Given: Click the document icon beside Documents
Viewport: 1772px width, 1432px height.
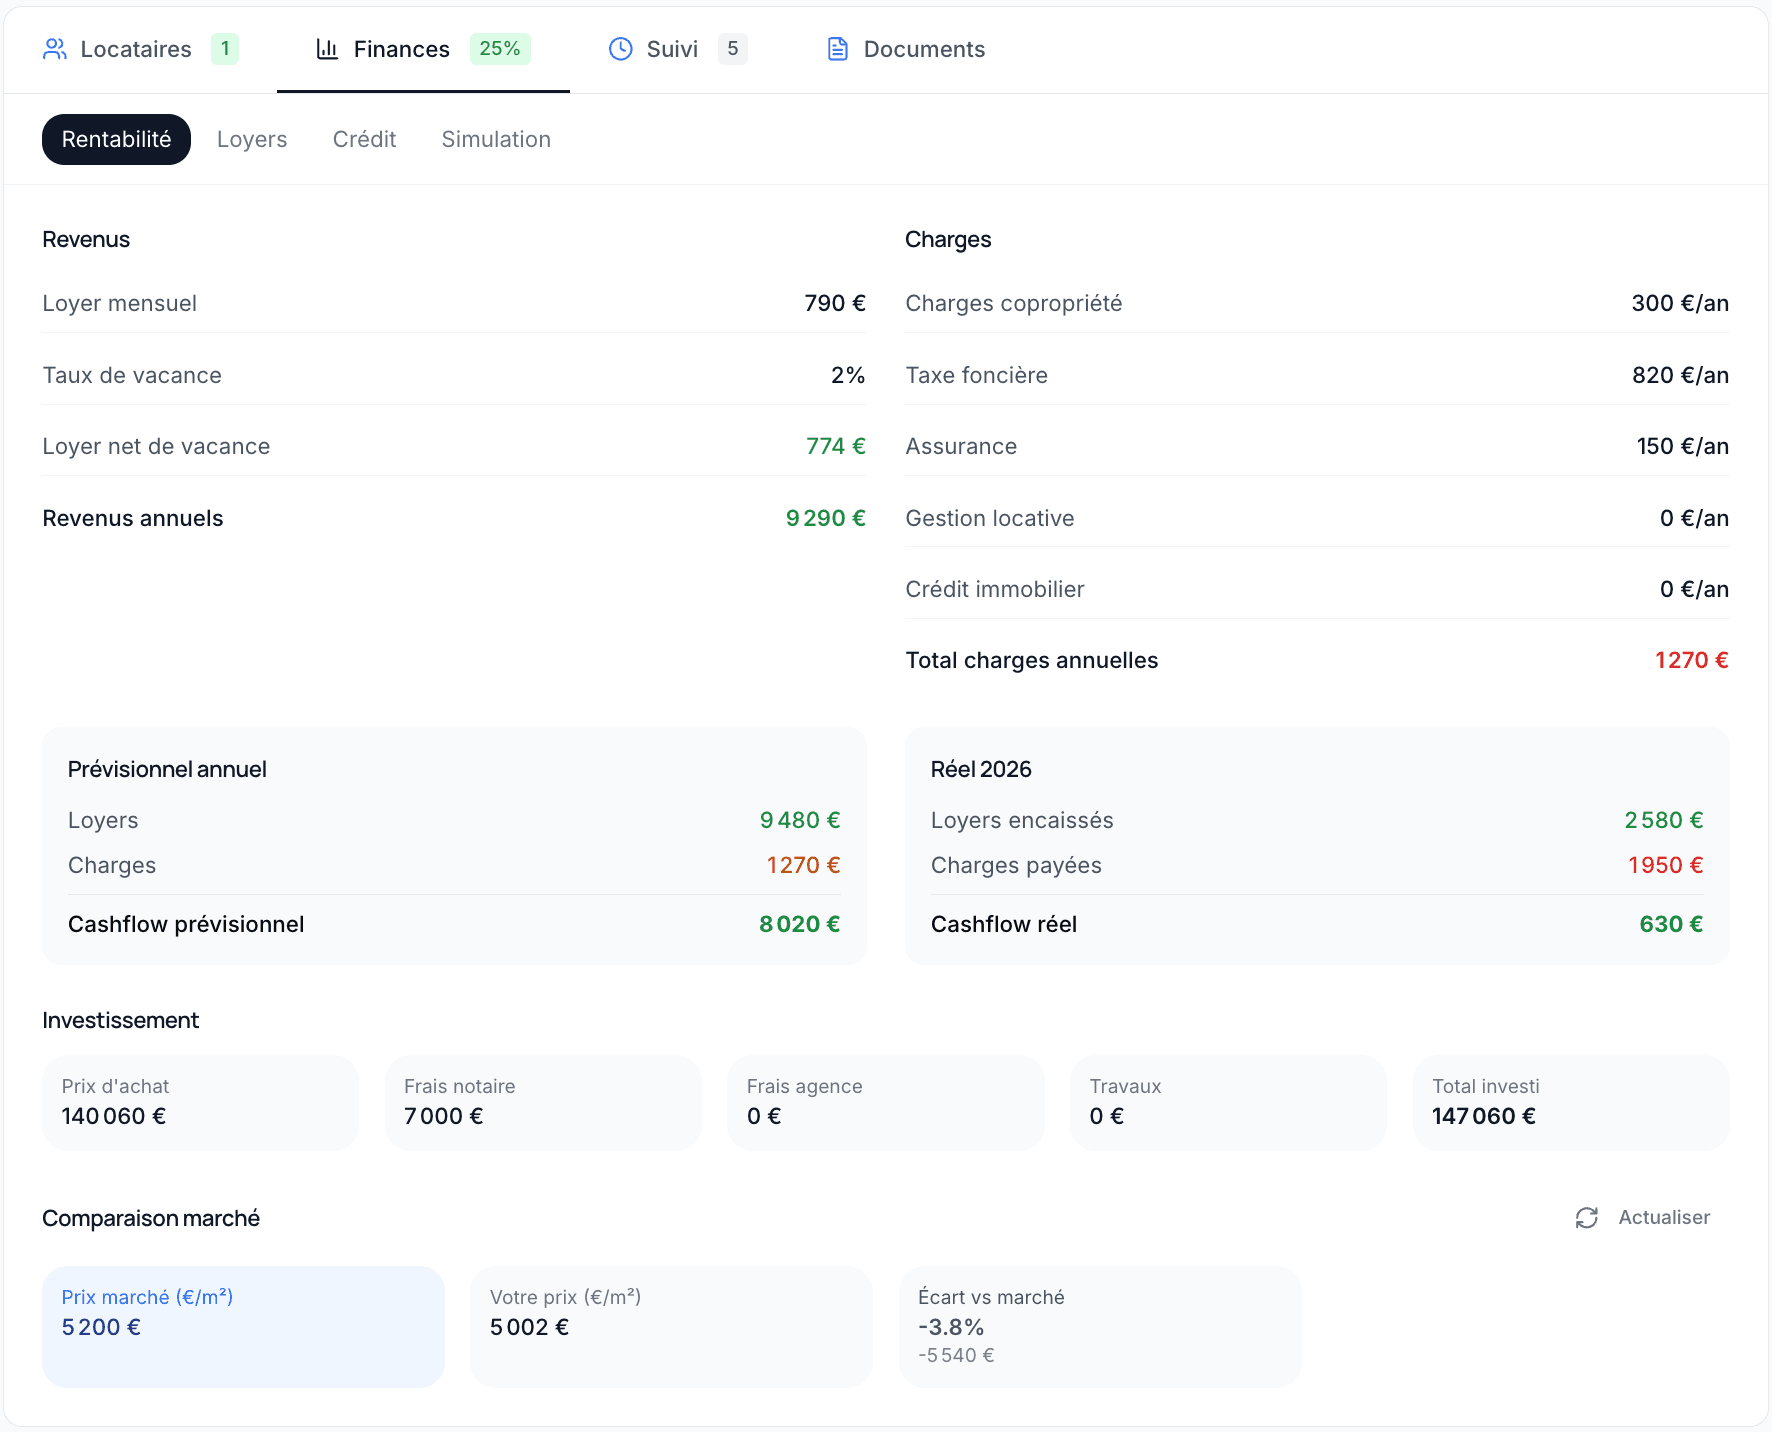Looking at the screenshot, I should (x=837, y=48).
